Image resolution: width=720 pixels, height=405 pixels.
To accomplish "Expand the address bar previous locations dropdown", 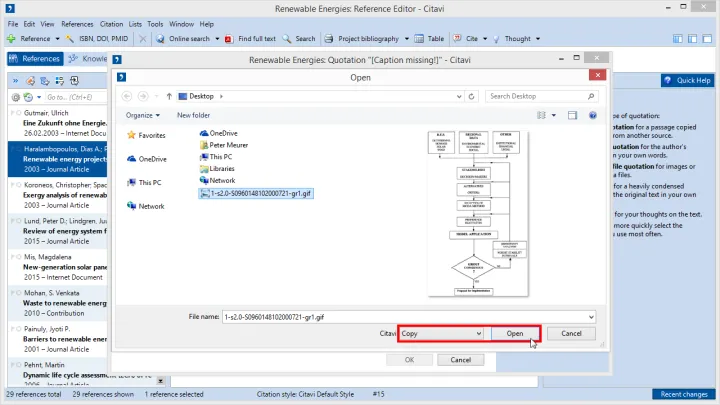I will click(x=459, y=96).
